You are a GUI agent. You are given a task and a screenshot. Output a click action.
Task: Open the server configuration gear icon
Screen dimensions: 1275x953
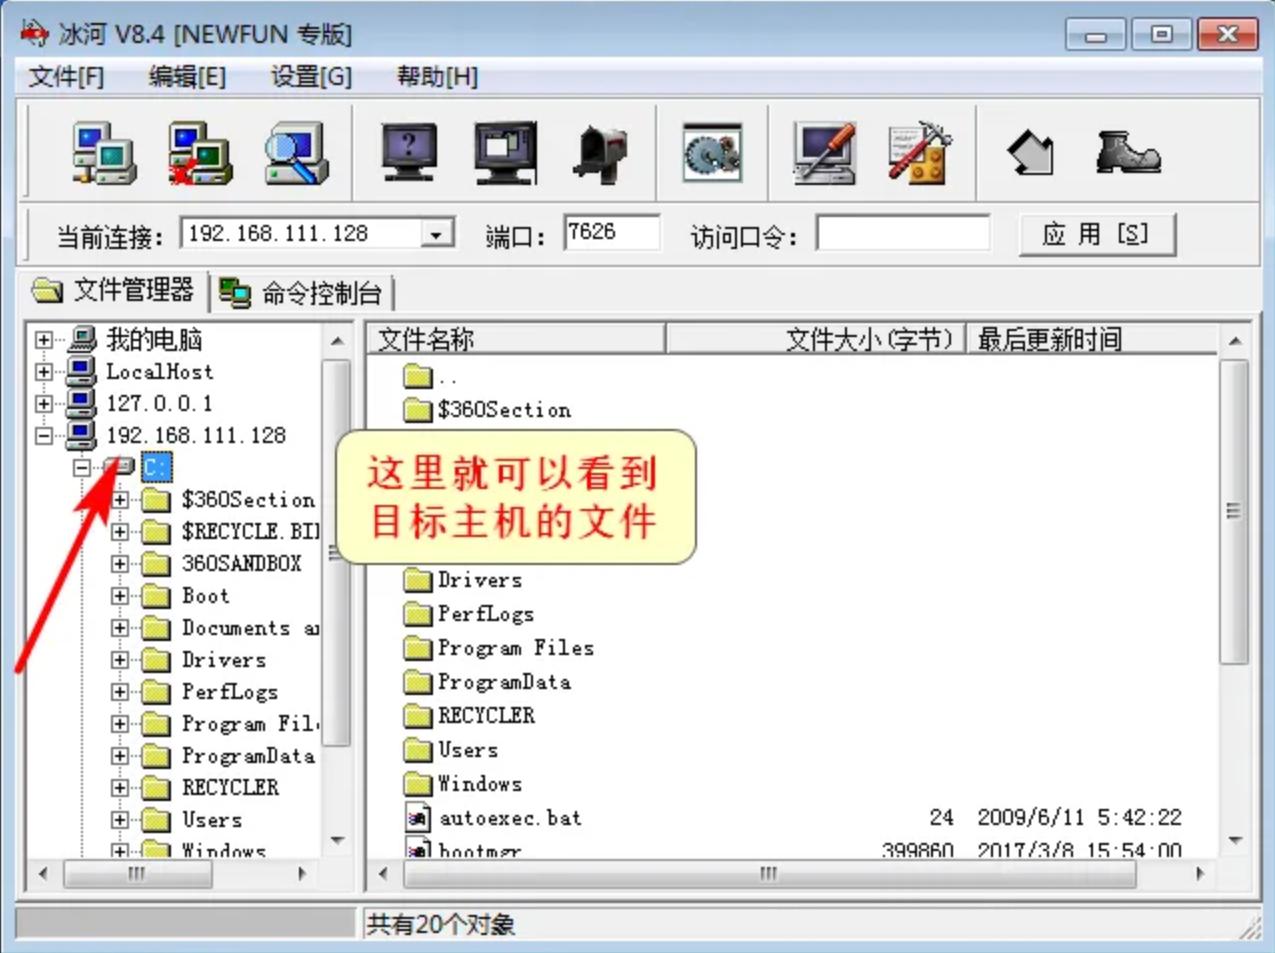(713, 152)
